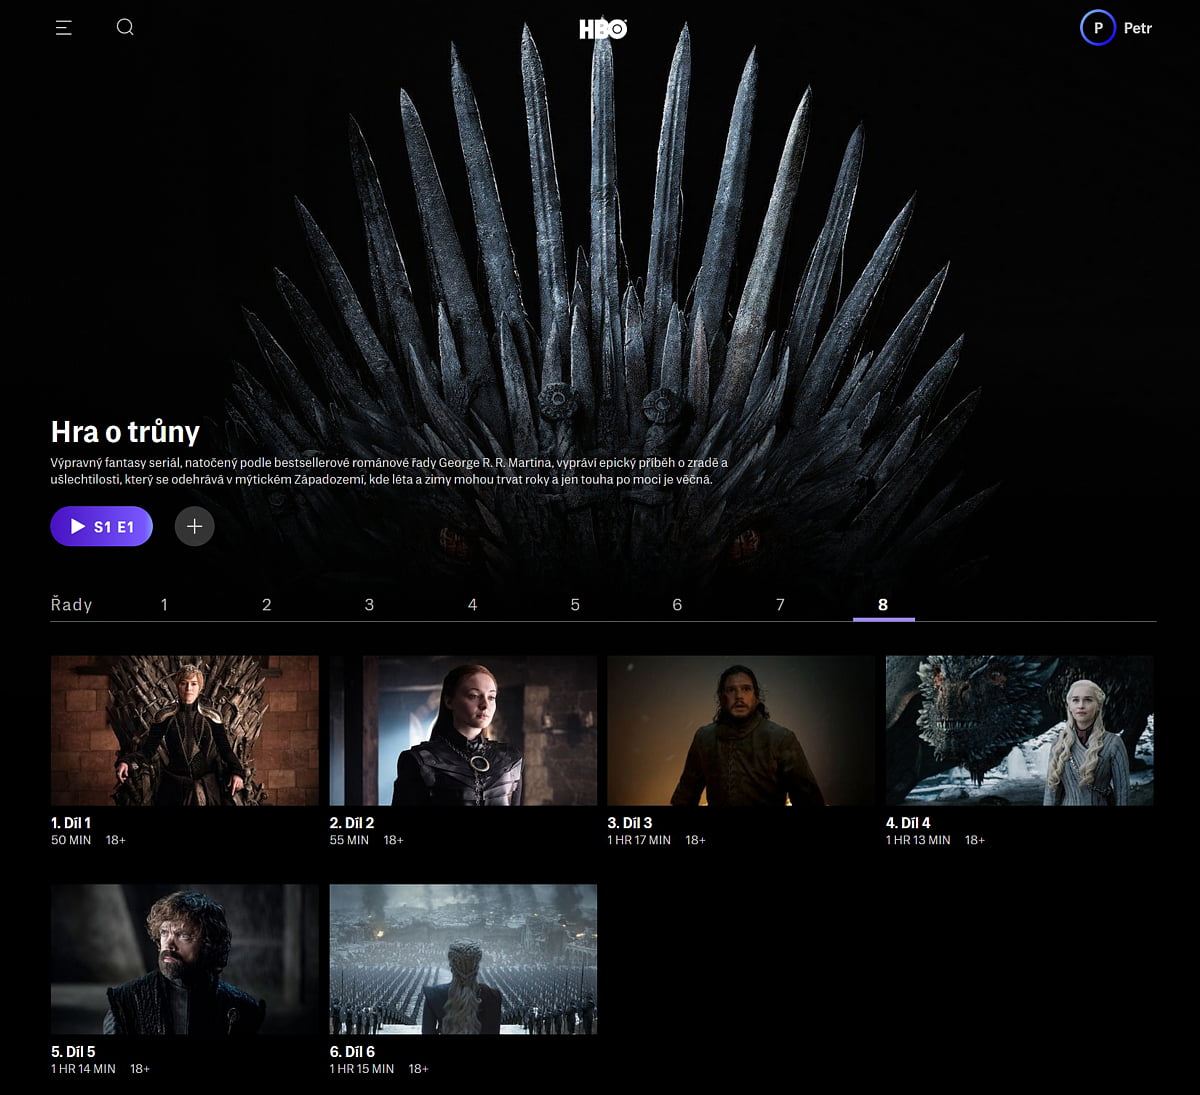Open Petr's profile avatar
Viewport: 1200px width, 1095px height.
[1097, 28]
